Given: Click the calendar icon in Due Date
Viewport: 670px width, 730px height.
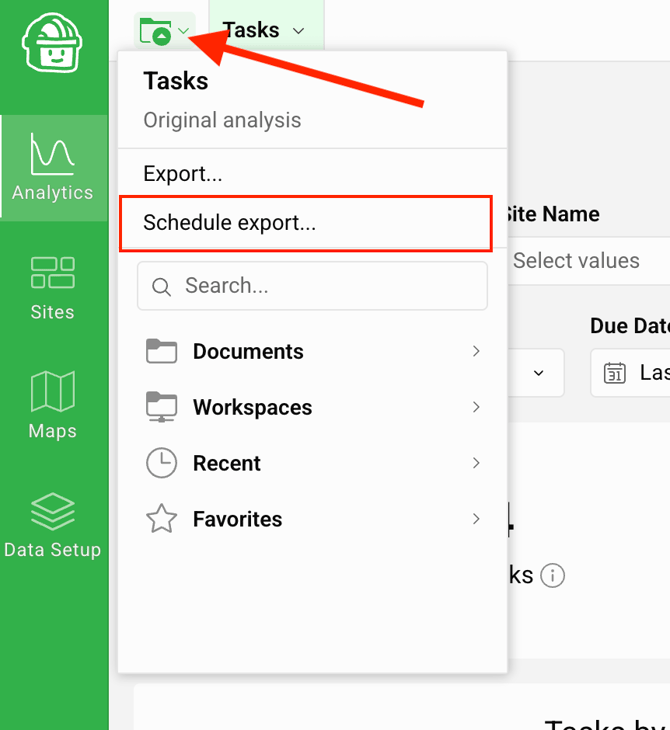Looking at the screenshot, I should [x=614, y=373].
